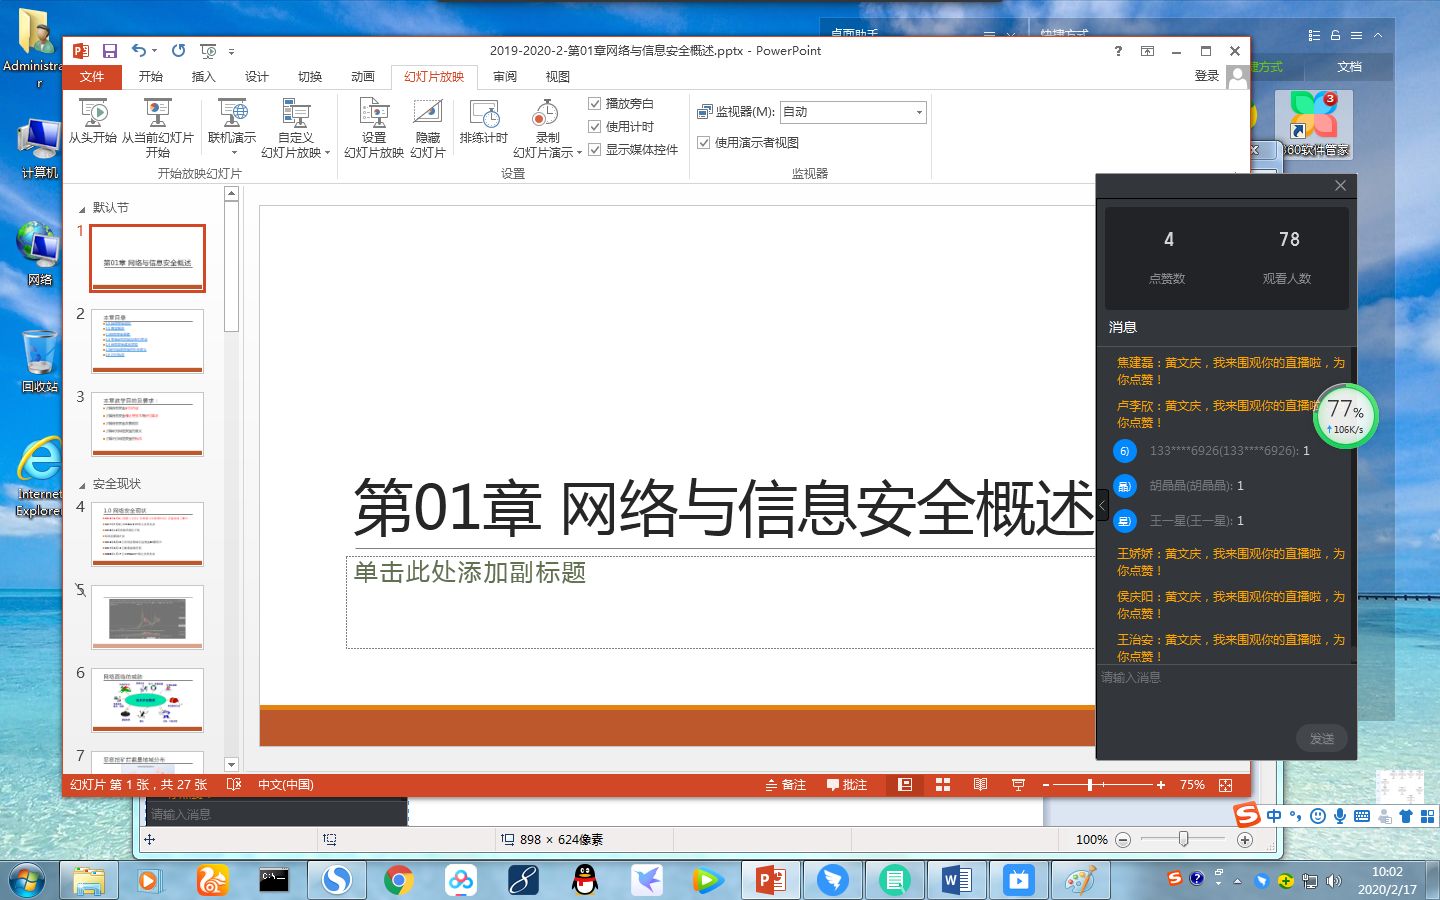This screenshot has height=900, width=1440.
Task: Disable Use Presenter View checkbox
Action: [x=704, y=142]
